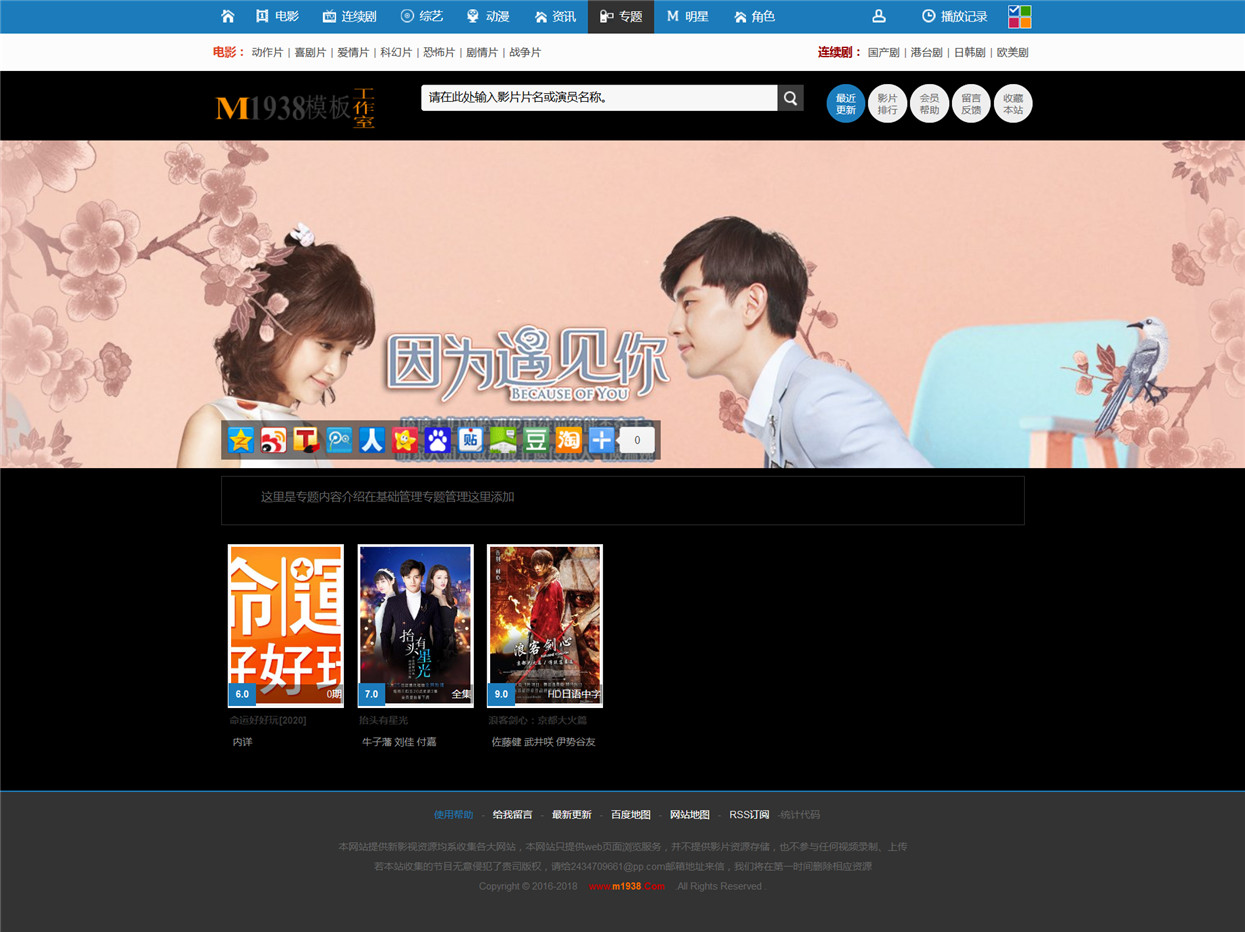The image size is (1245, 932).
Task: Click the 影片排行 round button
Action: coord(888,104)
